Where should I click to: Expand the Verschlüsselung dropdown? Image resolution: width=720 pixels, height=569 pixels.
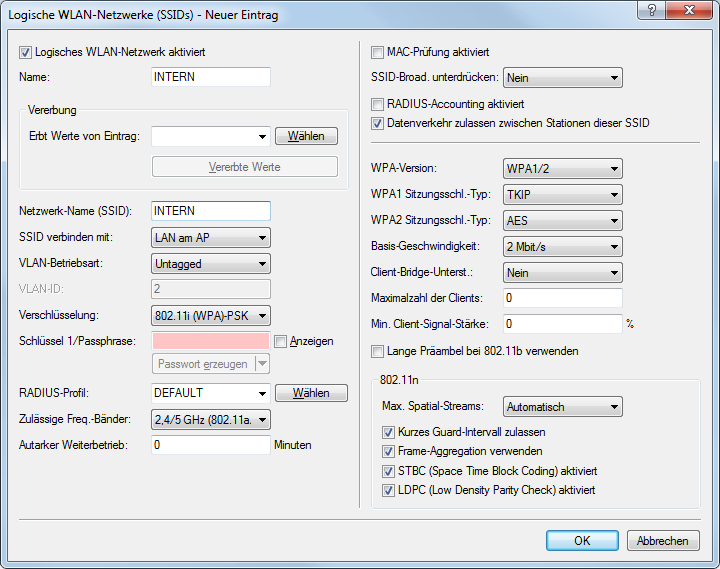click(211, 315)
